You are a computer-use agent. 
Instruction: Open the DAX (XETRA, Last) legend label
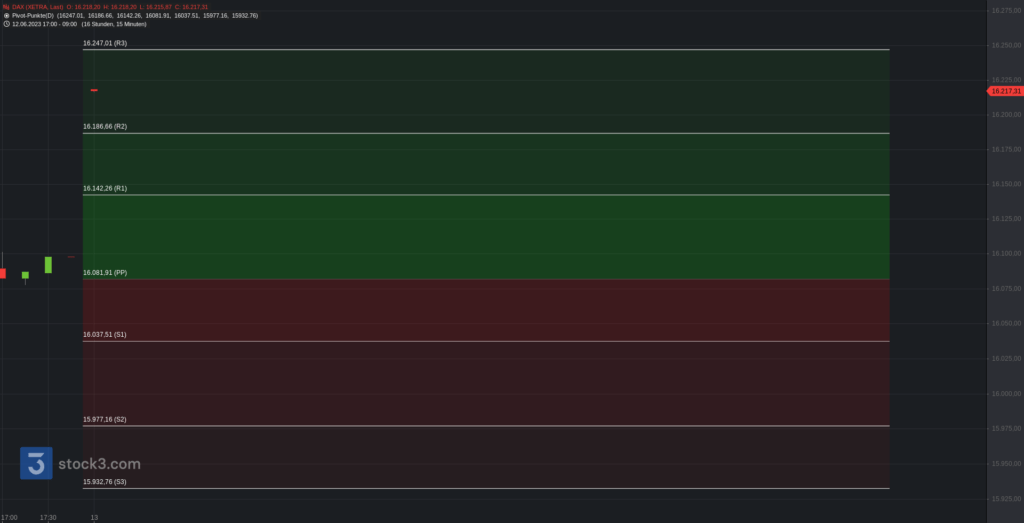[x=38, y=7]
